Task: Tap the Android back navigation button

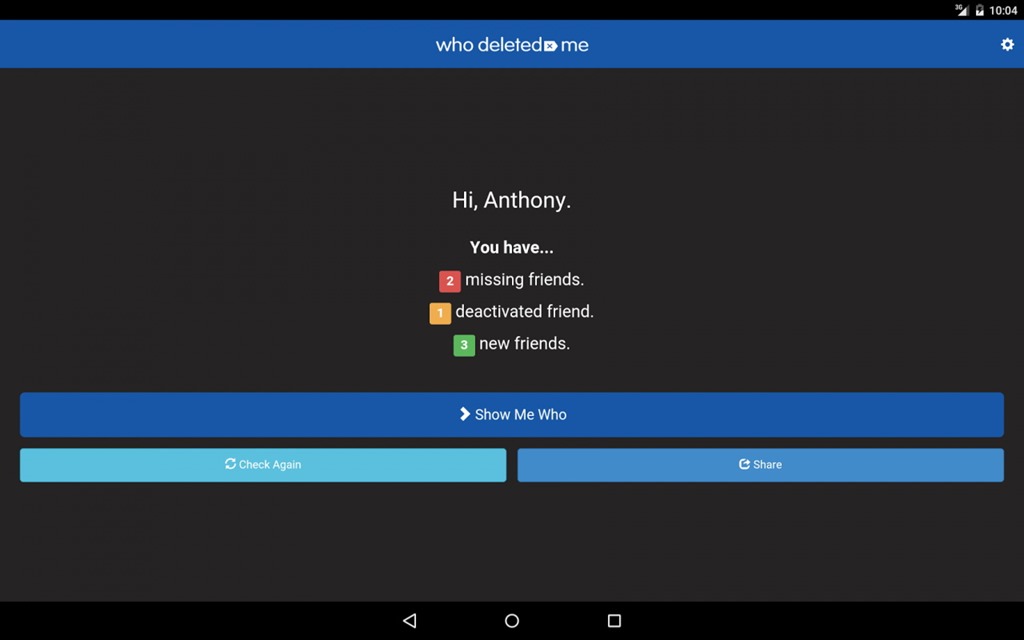Action: click(x=409, y=620)
